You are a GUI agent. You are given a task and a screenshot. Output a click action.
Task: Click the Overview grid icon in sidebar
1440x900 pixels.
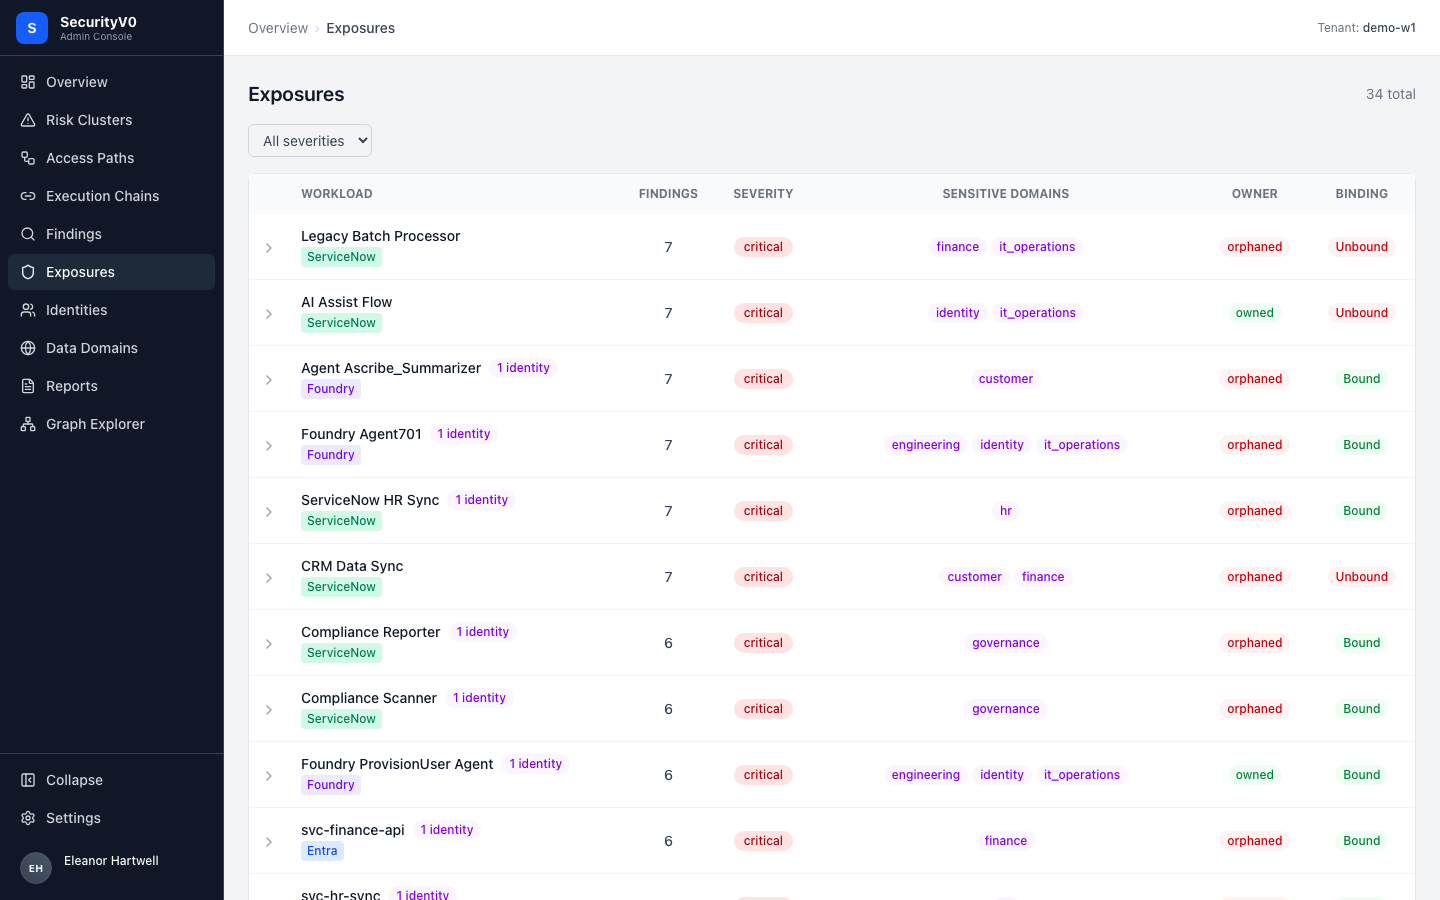coord(28,82)
